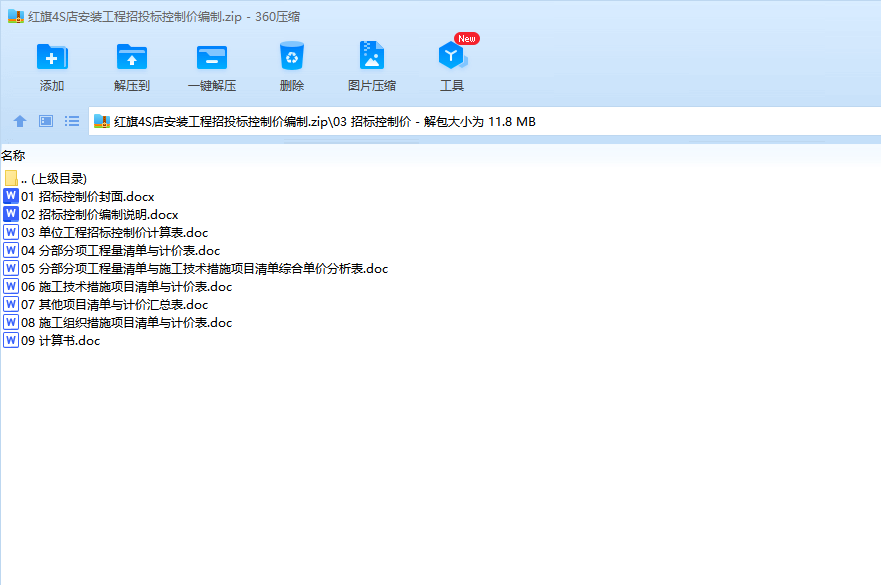Click Word icon of 08 施工组织措施项目清单与计价表.doc
Viewport: 881px width, 585px height.
11,322
